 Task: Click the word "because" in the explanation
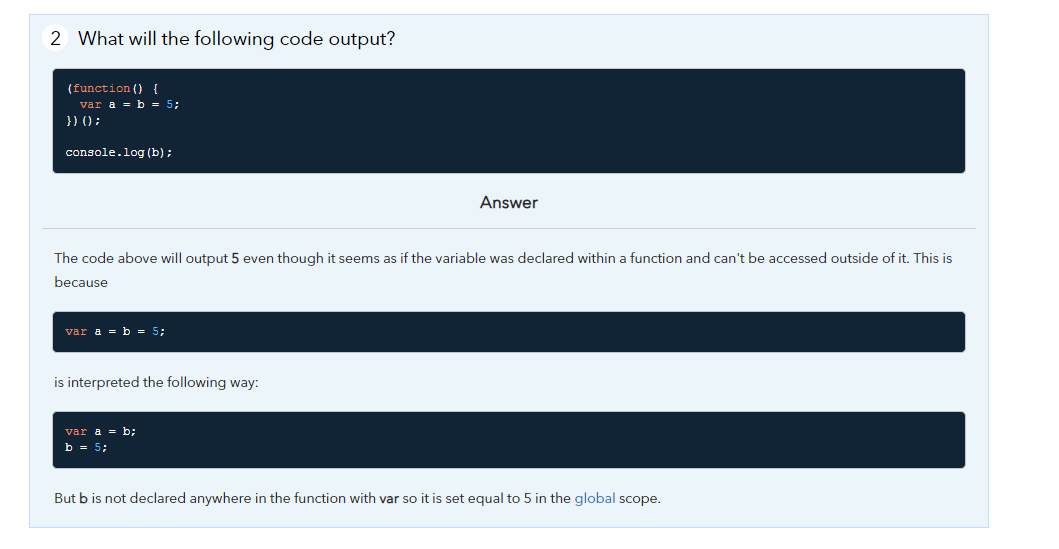pyautogui.click(x=81, y=282)
